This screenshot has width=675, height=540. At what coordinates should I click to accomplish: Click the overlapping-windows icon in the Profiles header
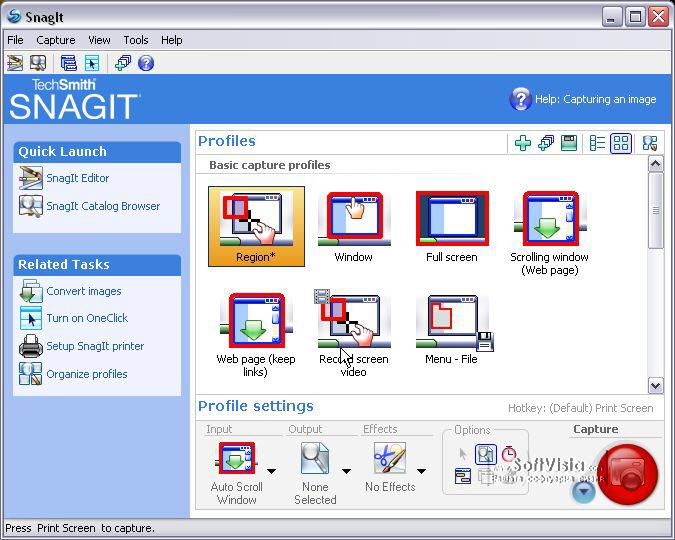pyautogui.click(x=546, y=143)
